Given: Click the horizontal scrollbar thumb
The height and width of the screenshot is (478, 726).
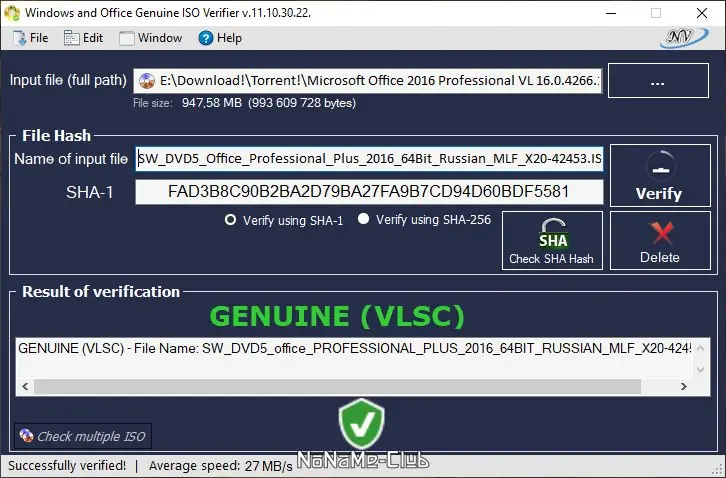Looking at the screenshot, I should coord(338,386).
